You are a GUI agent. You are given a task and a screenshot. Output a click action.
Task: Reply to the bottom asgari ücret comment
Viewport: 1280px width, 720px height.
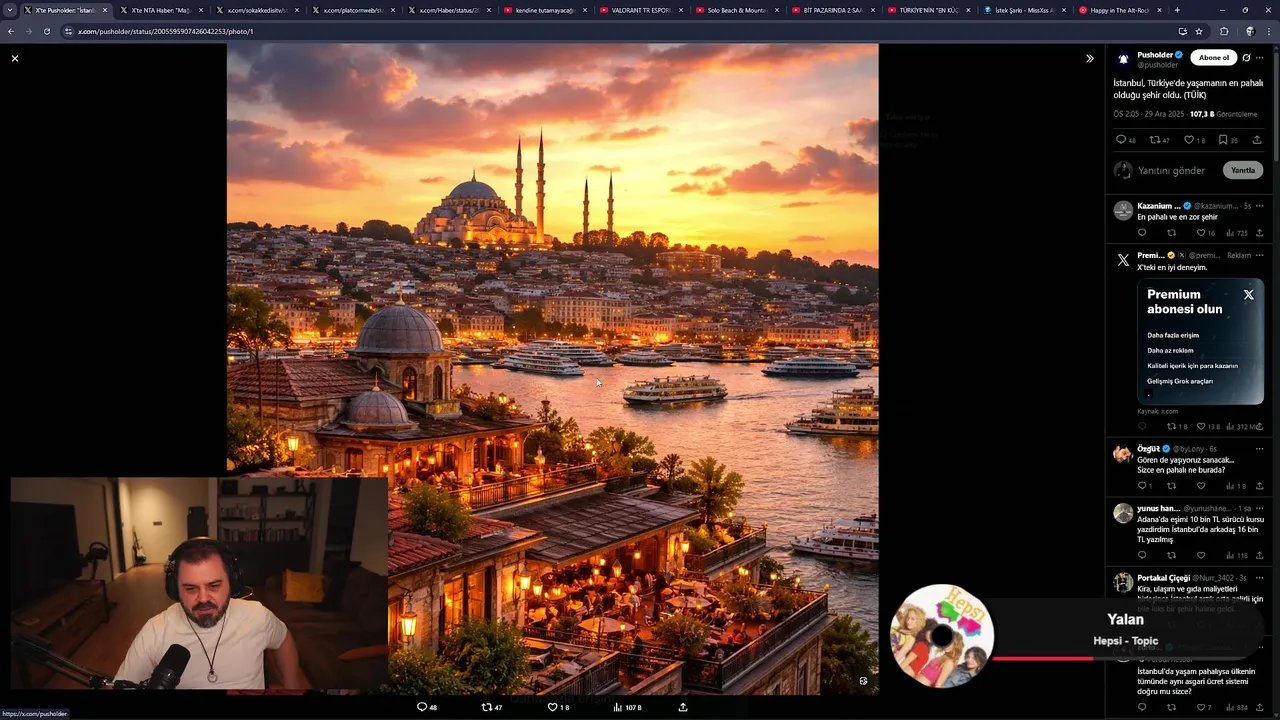point(1142,707)
